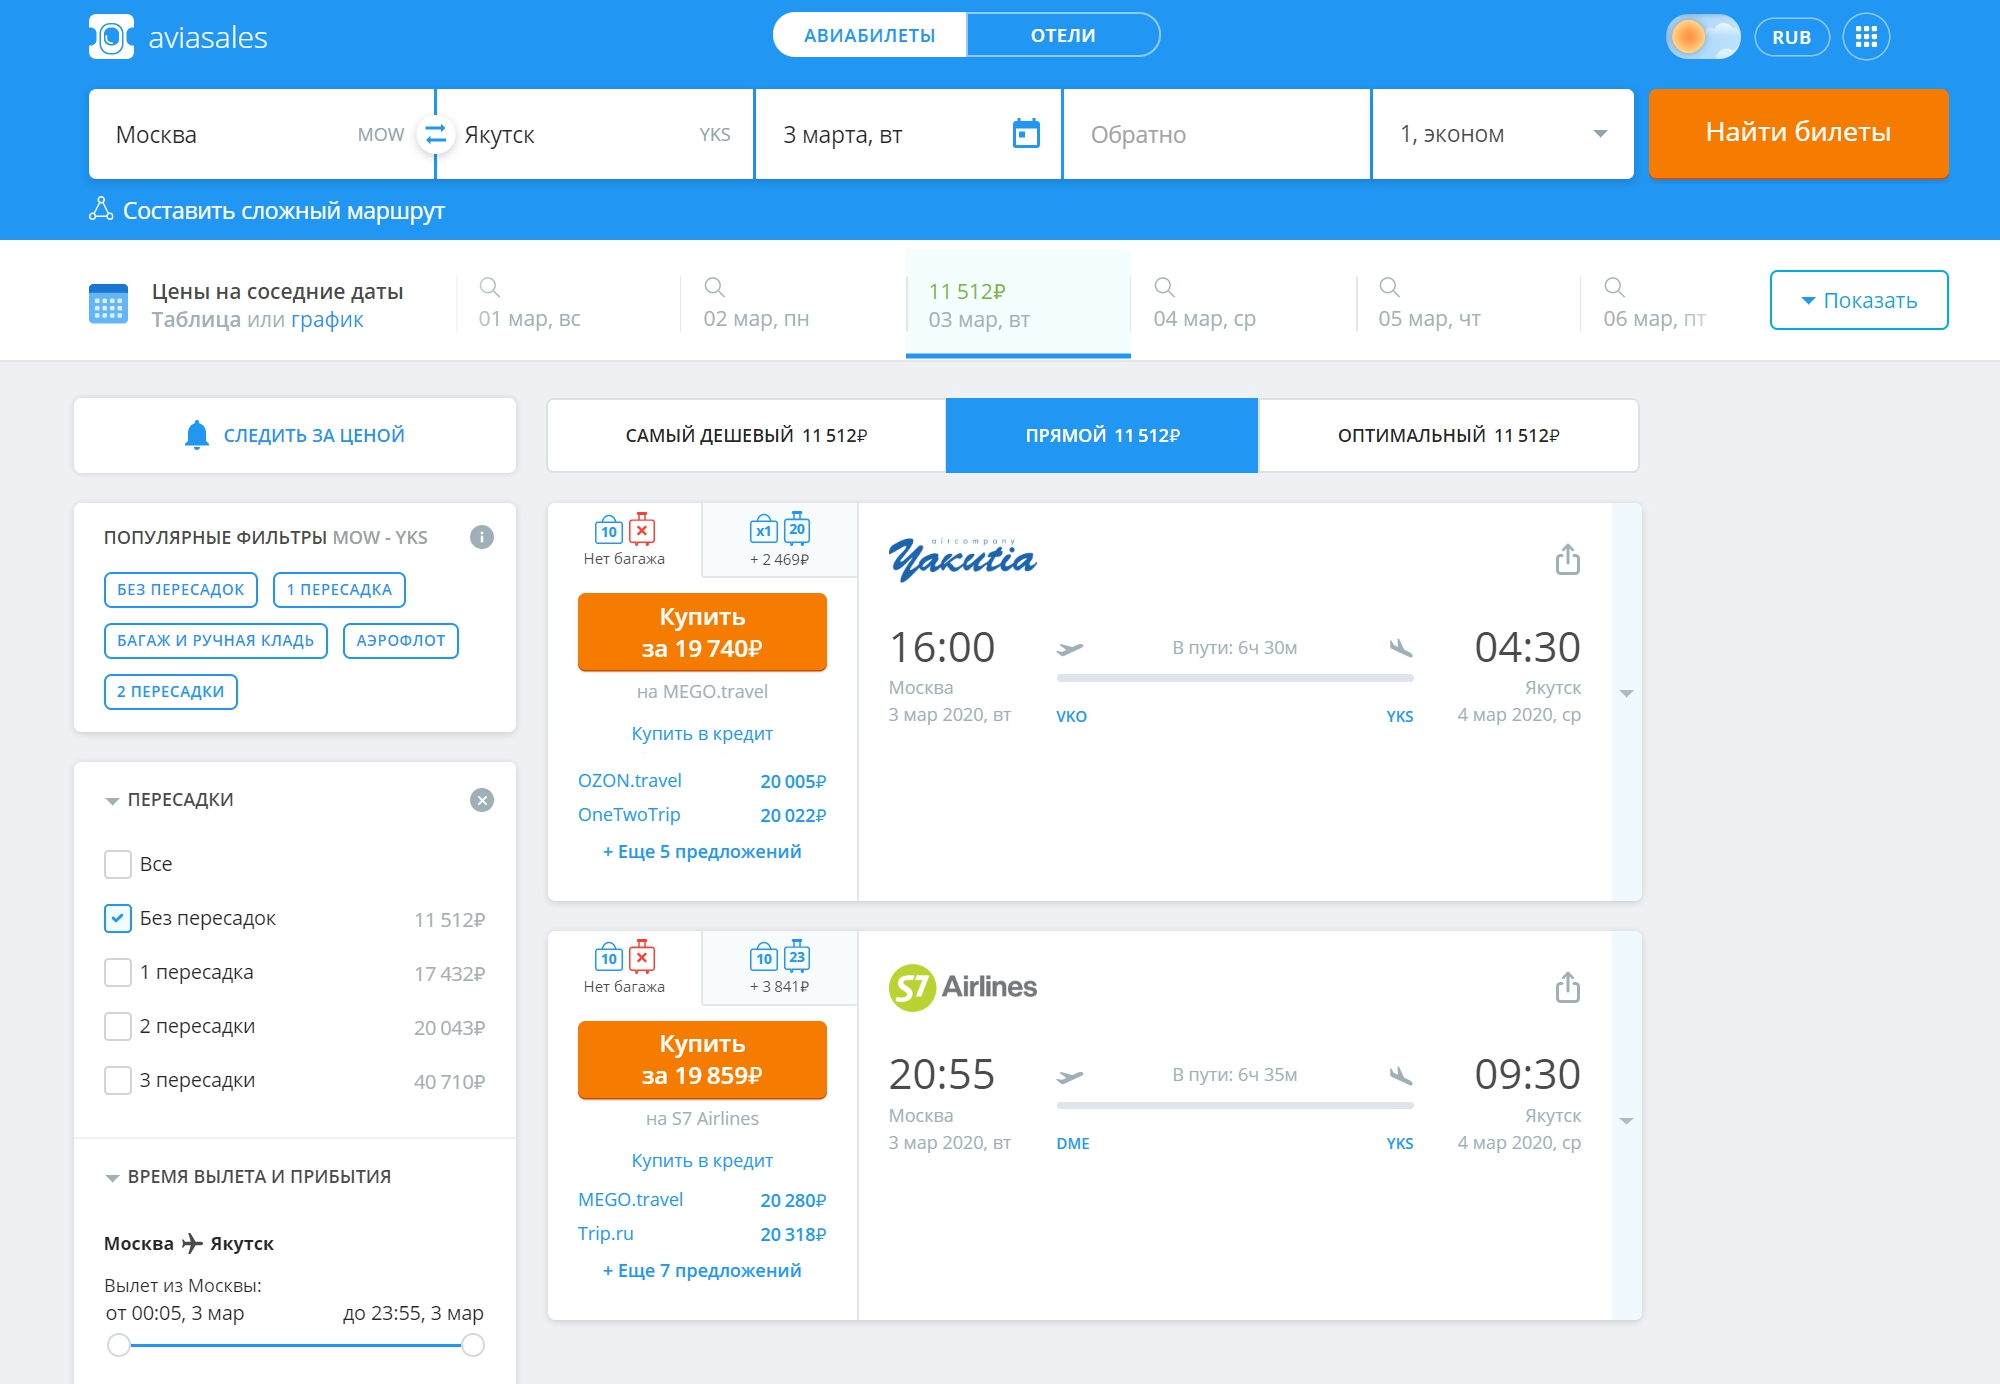Share the Yakutia flight ticket
The width and height of the screenshot is (2000, 1384).
coord(1568,559)
